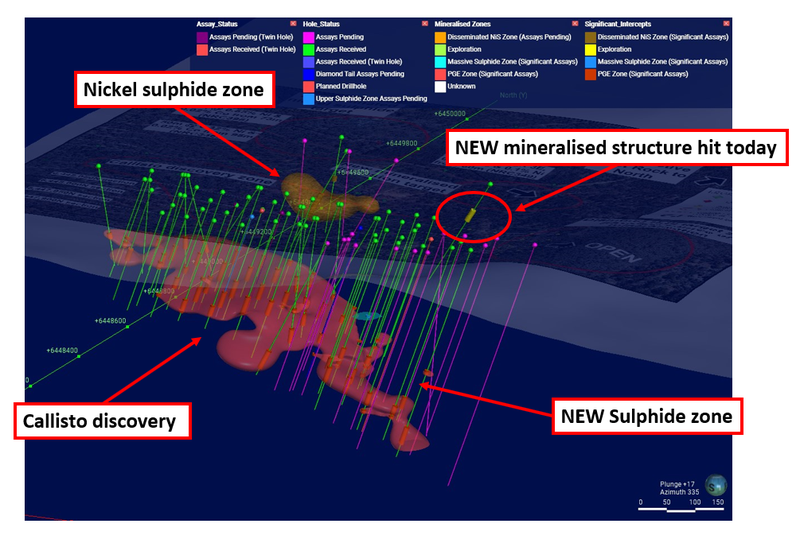Select the 'Assays Pending (Twin Hole)' label
The height and width of the screenshot is (543, 800).
(251, 37)
